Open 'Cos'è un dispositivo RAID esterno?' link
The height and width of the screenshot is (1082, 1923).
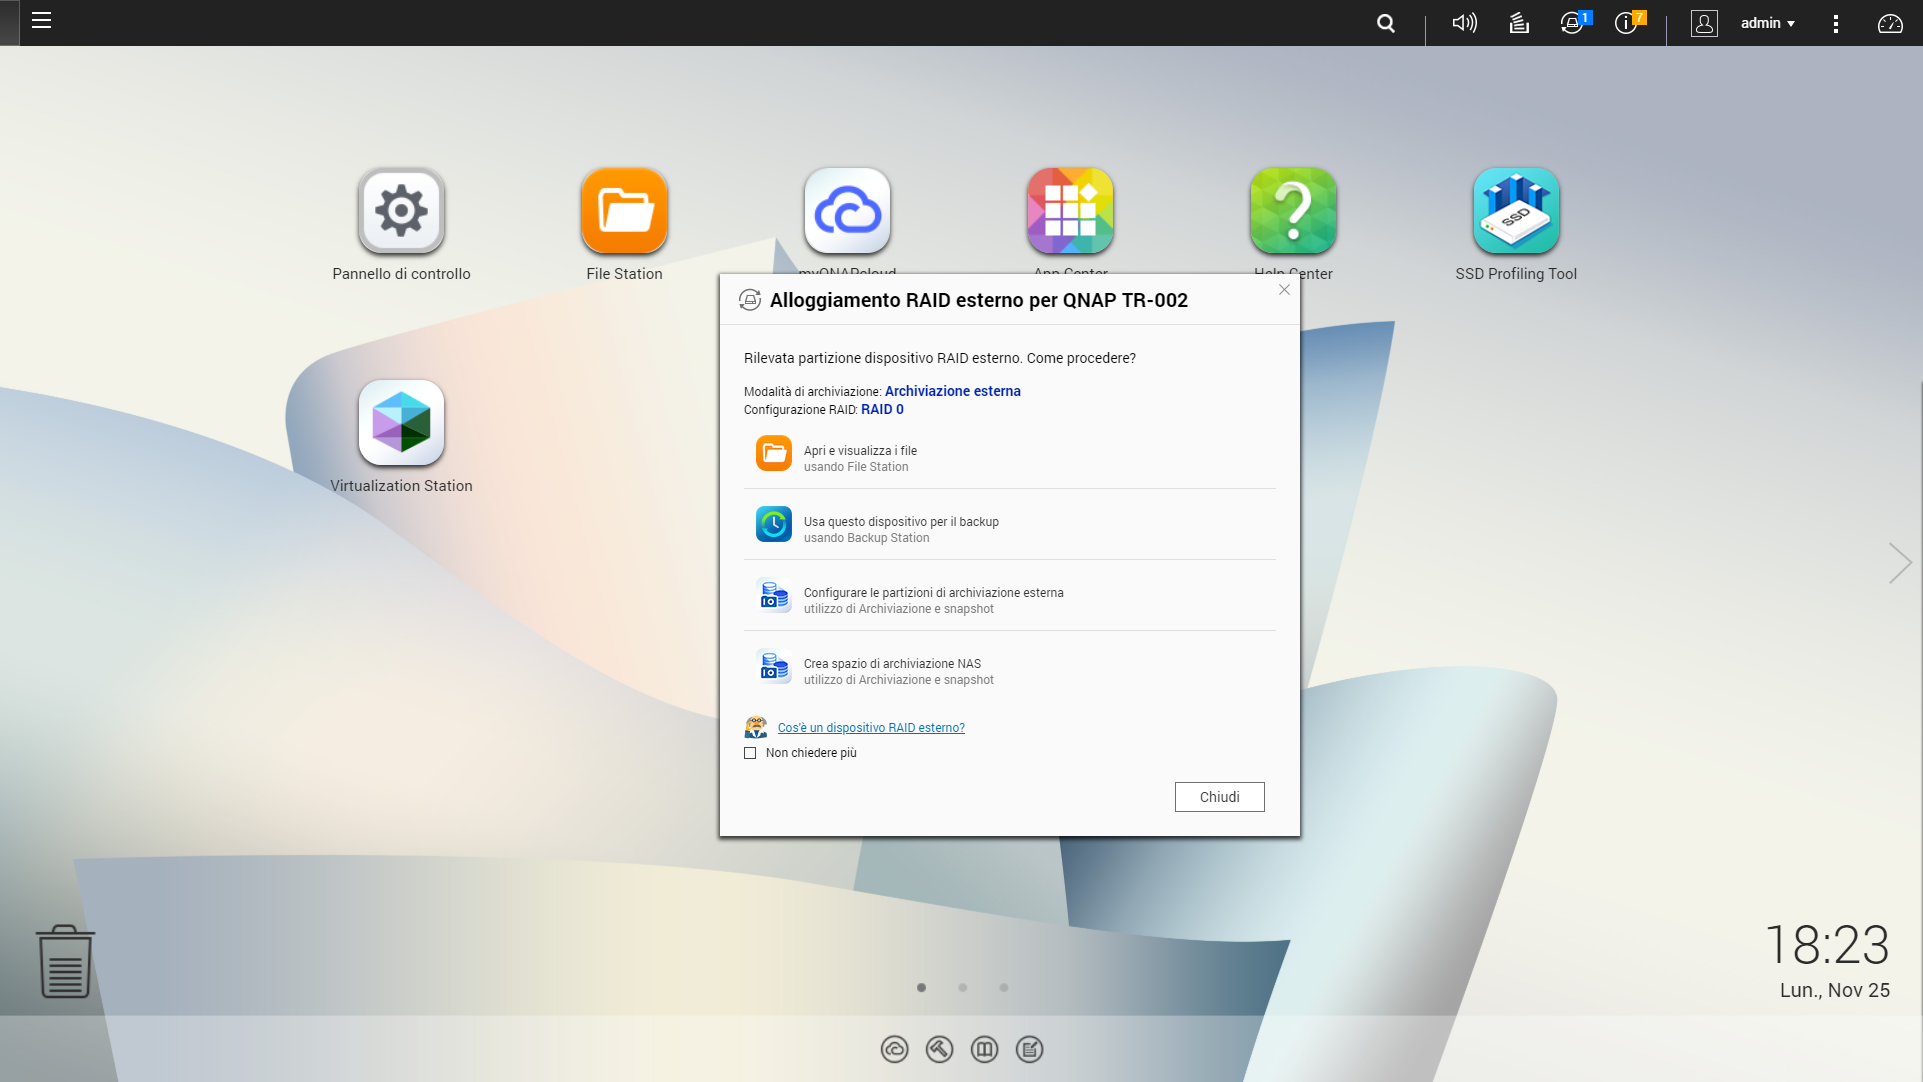871,728
